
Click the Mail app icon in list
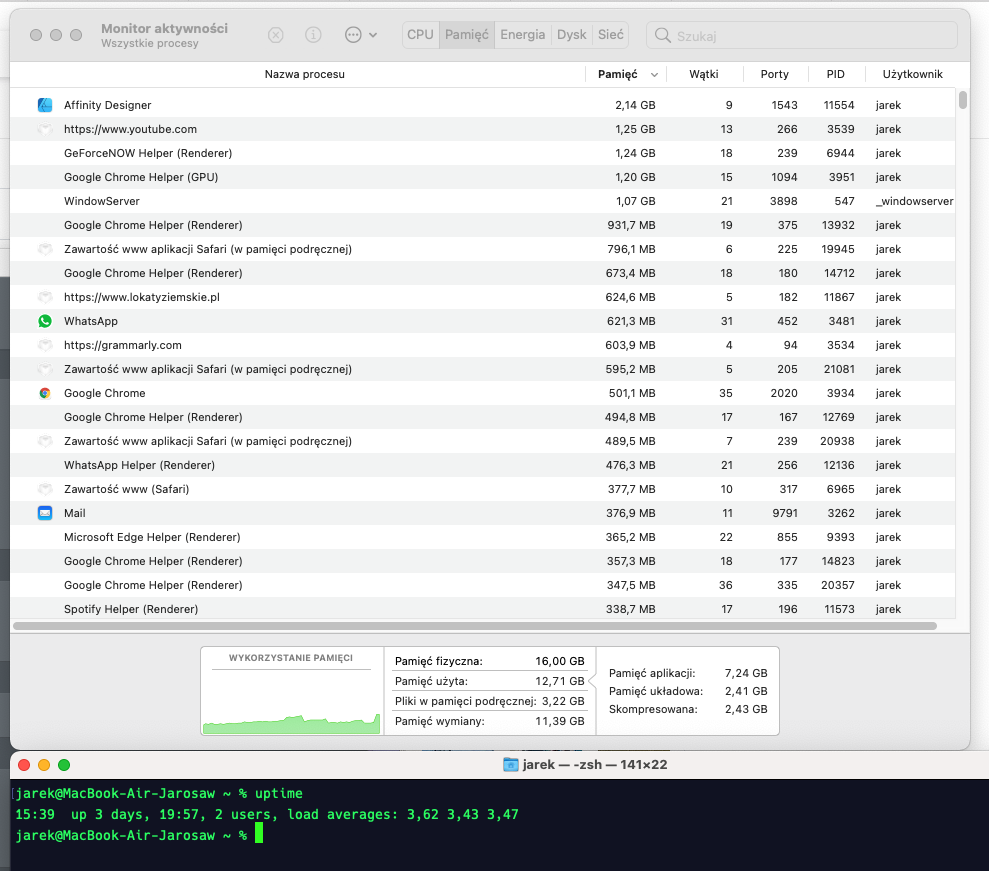point(45,513)
